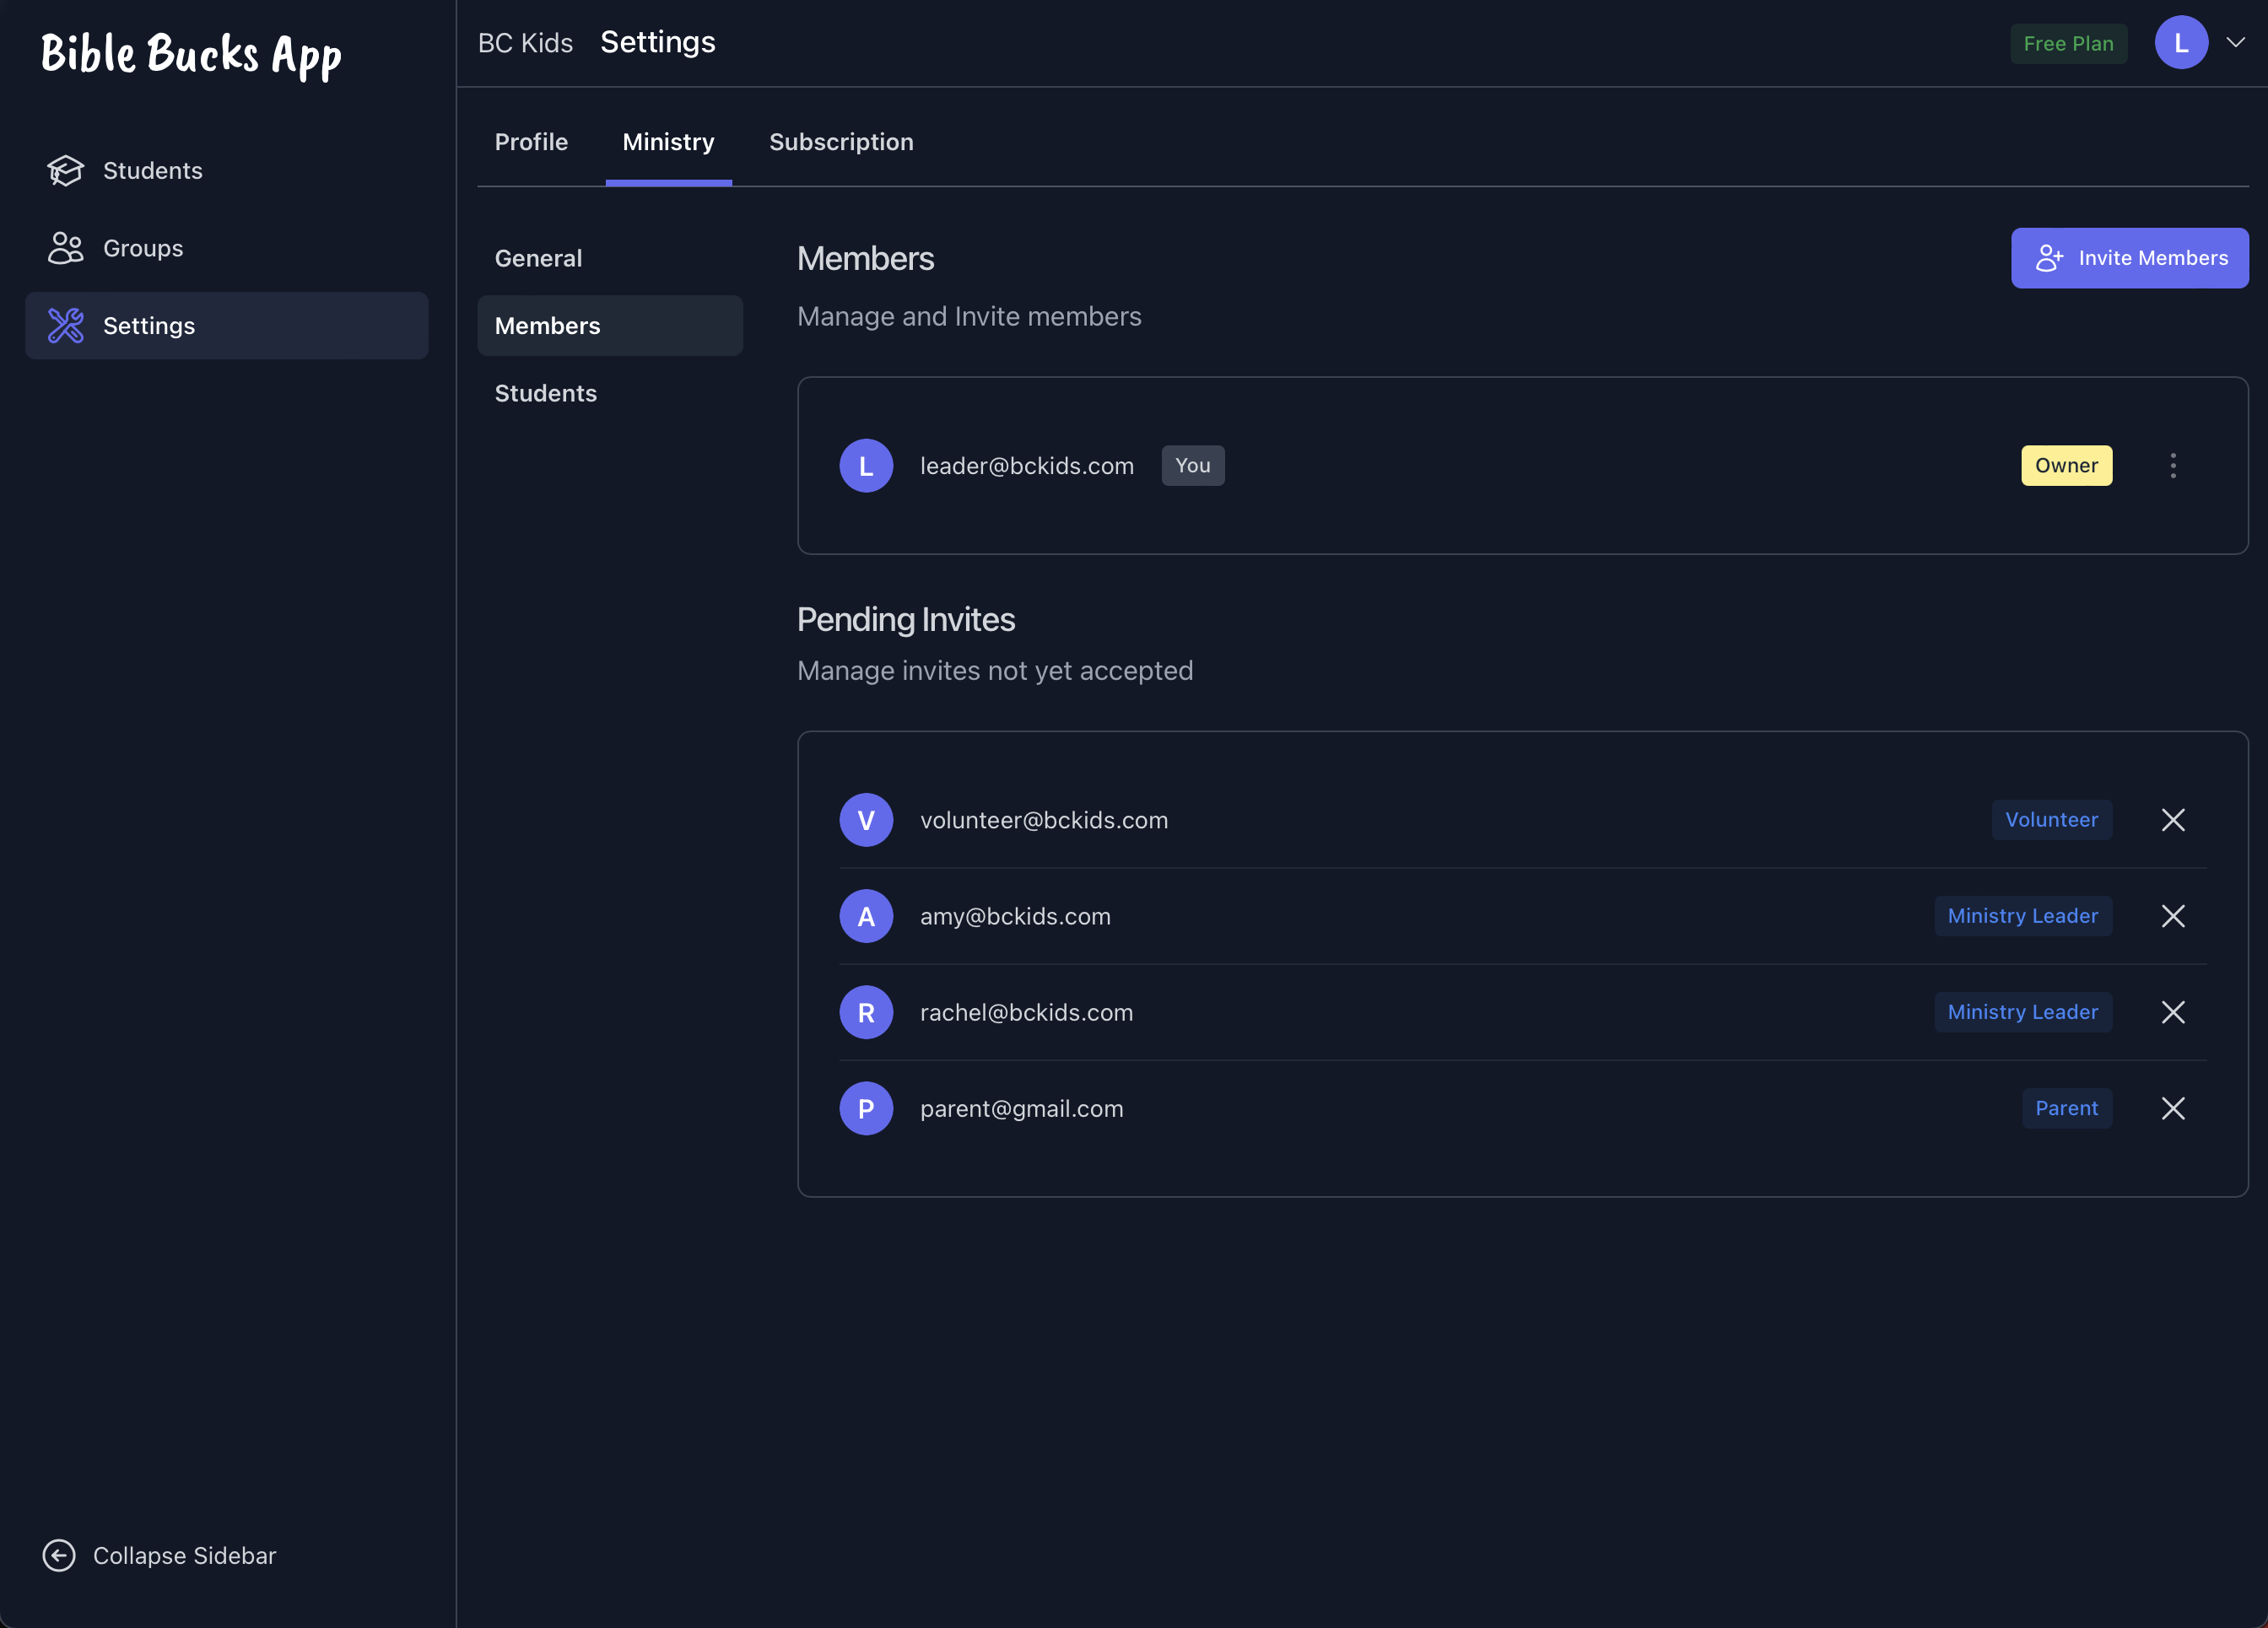The image size is (2268, 1628).
Task: Open Students section under Ministry settings
Action: 545,393
